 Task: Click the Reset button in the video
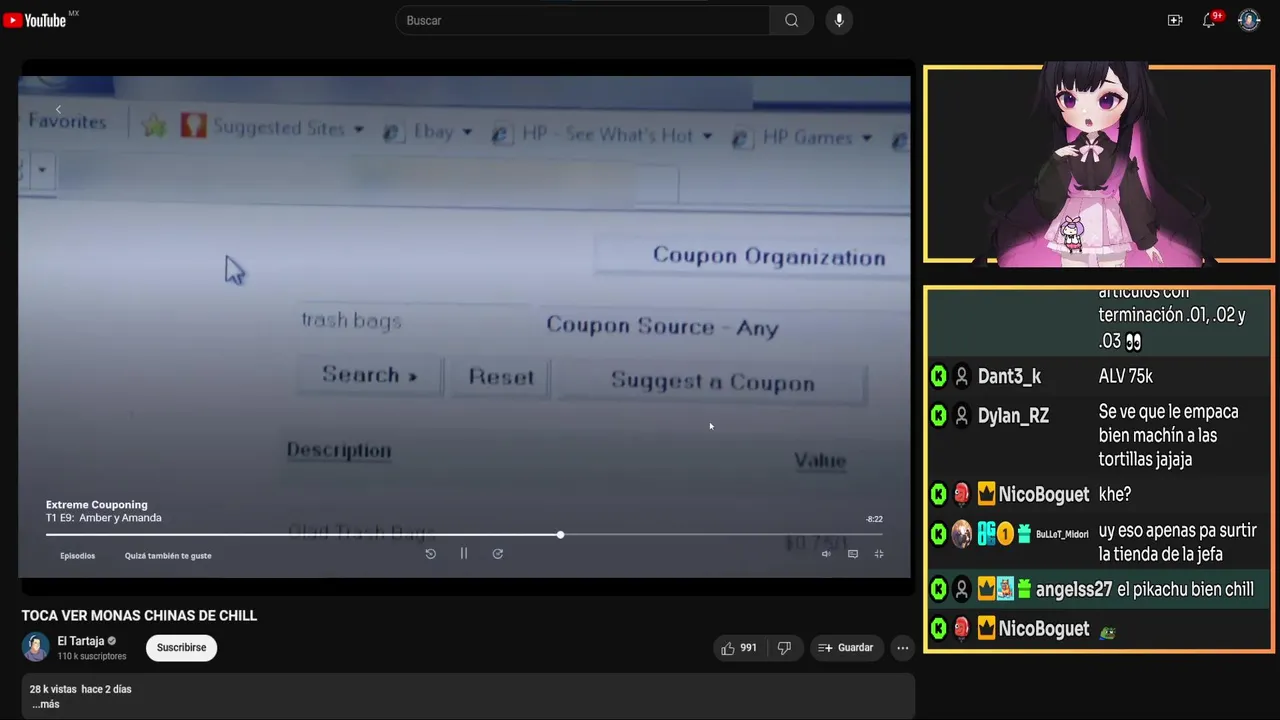501,377
